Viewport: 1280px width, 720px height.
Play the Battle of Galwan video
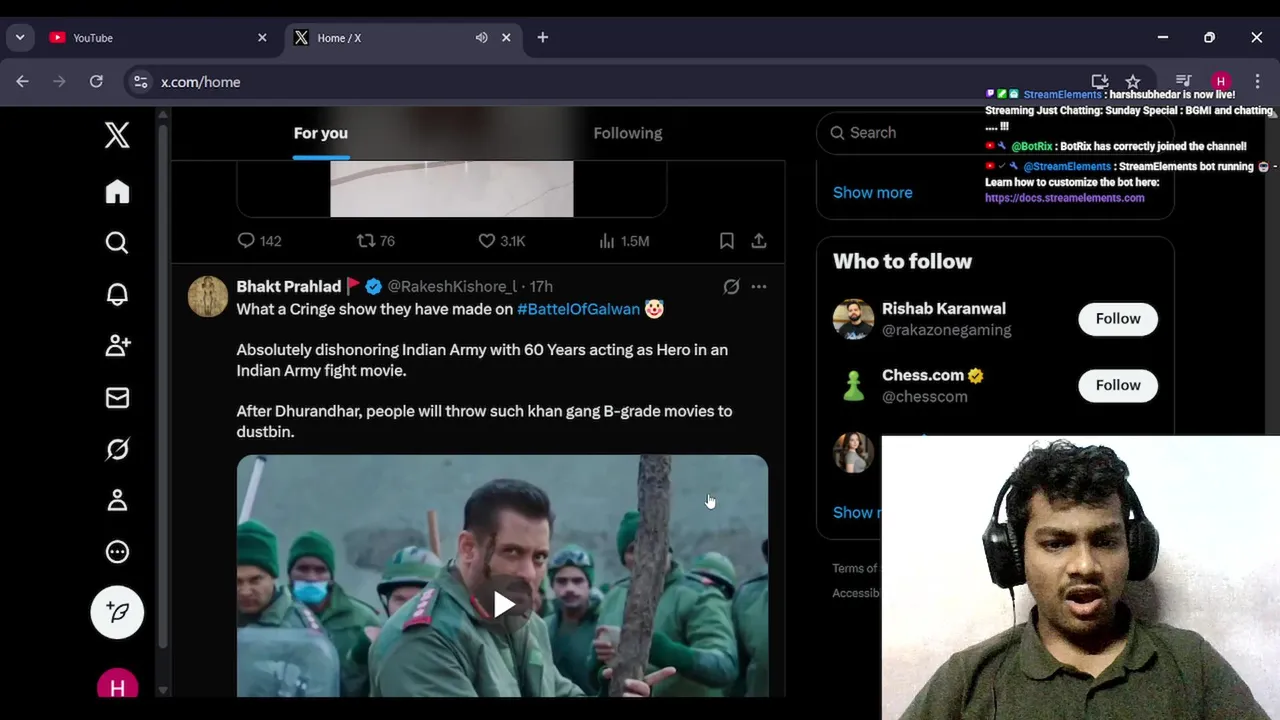point(503,604)
